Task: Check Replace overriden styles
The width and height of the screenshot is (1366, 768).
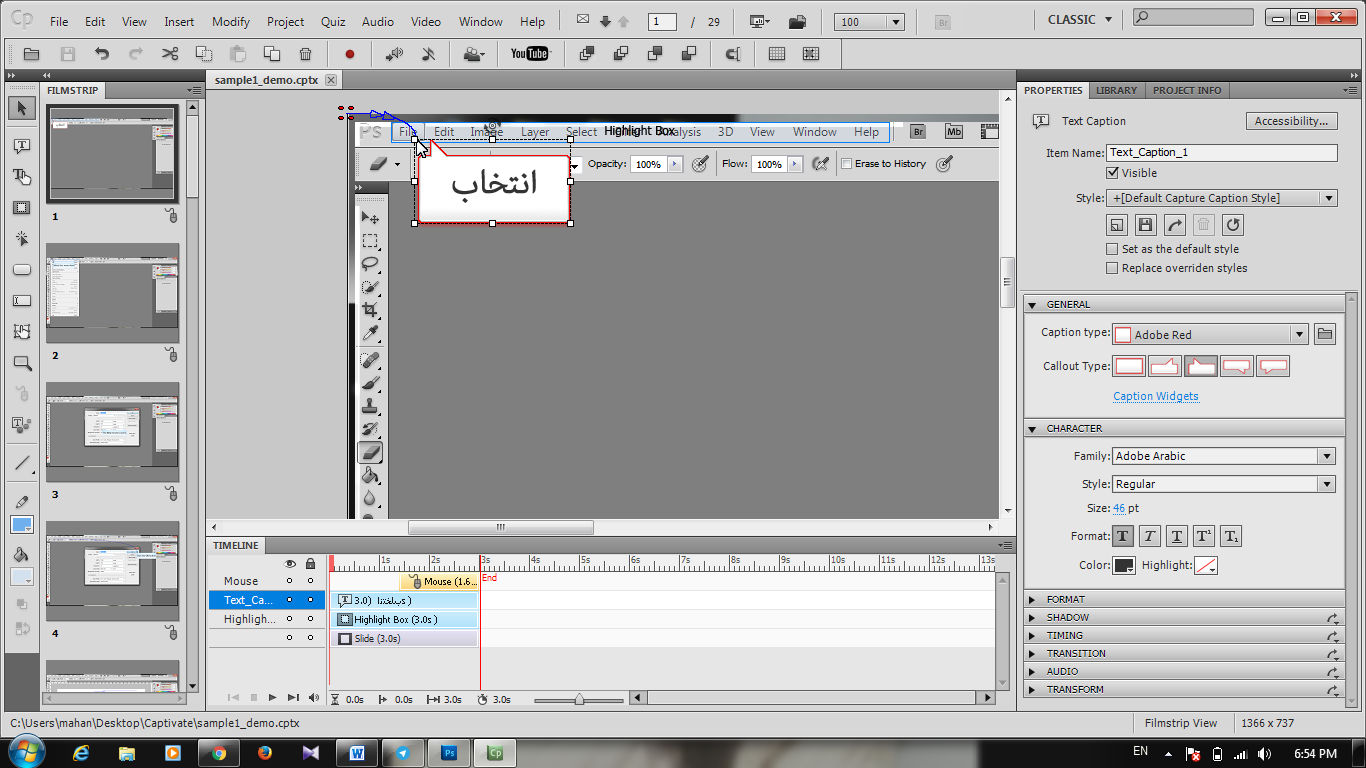Action: pyautogui.click(x=1113, y=268)
